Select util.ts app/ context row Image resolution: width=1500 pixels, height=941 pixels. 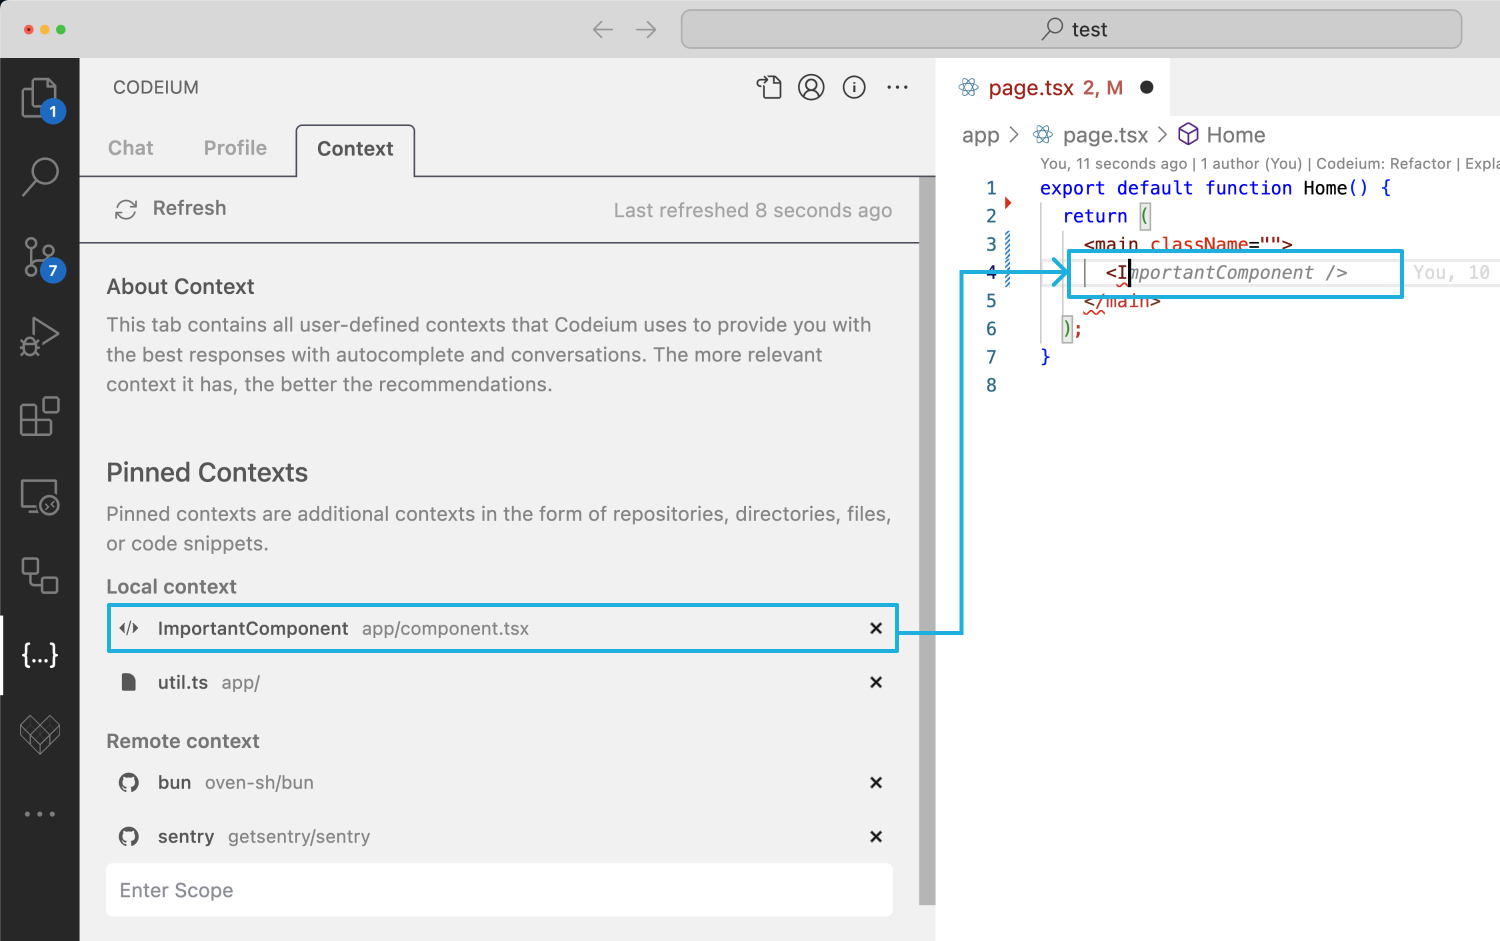pyautogui.click(x=500, y=682)
